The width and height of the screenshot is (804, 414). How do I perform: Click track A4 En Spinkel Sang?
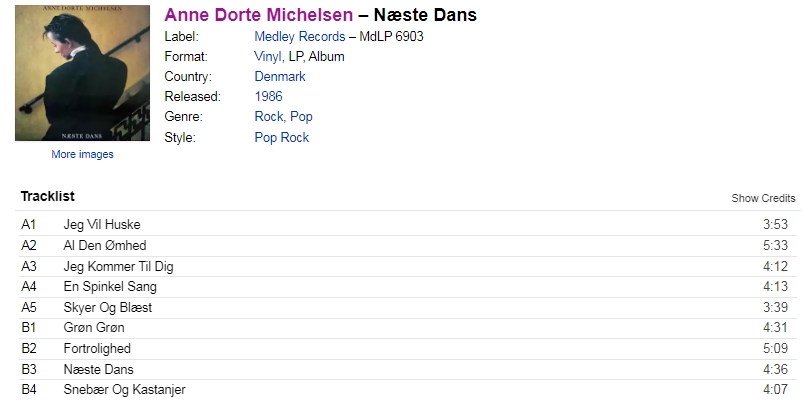[408, 286]
